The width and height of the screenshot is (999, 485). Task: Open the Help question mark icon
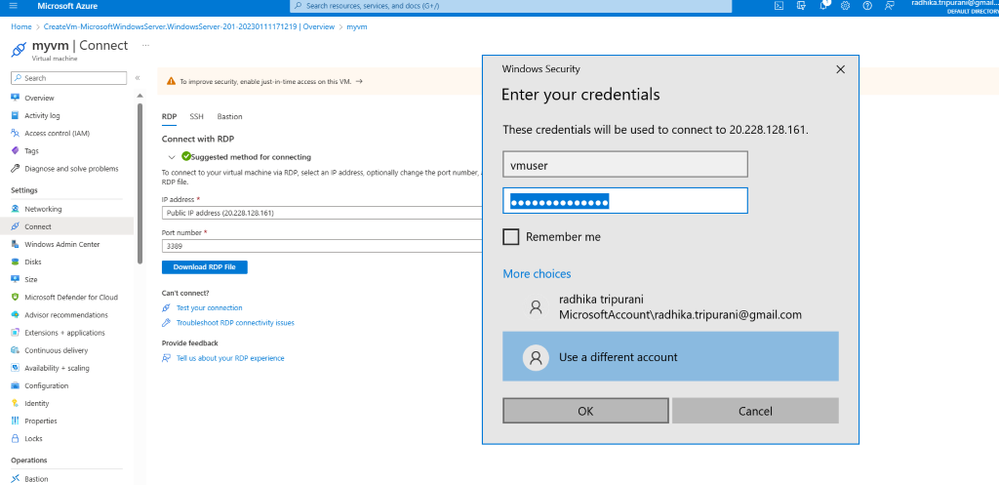867,6
